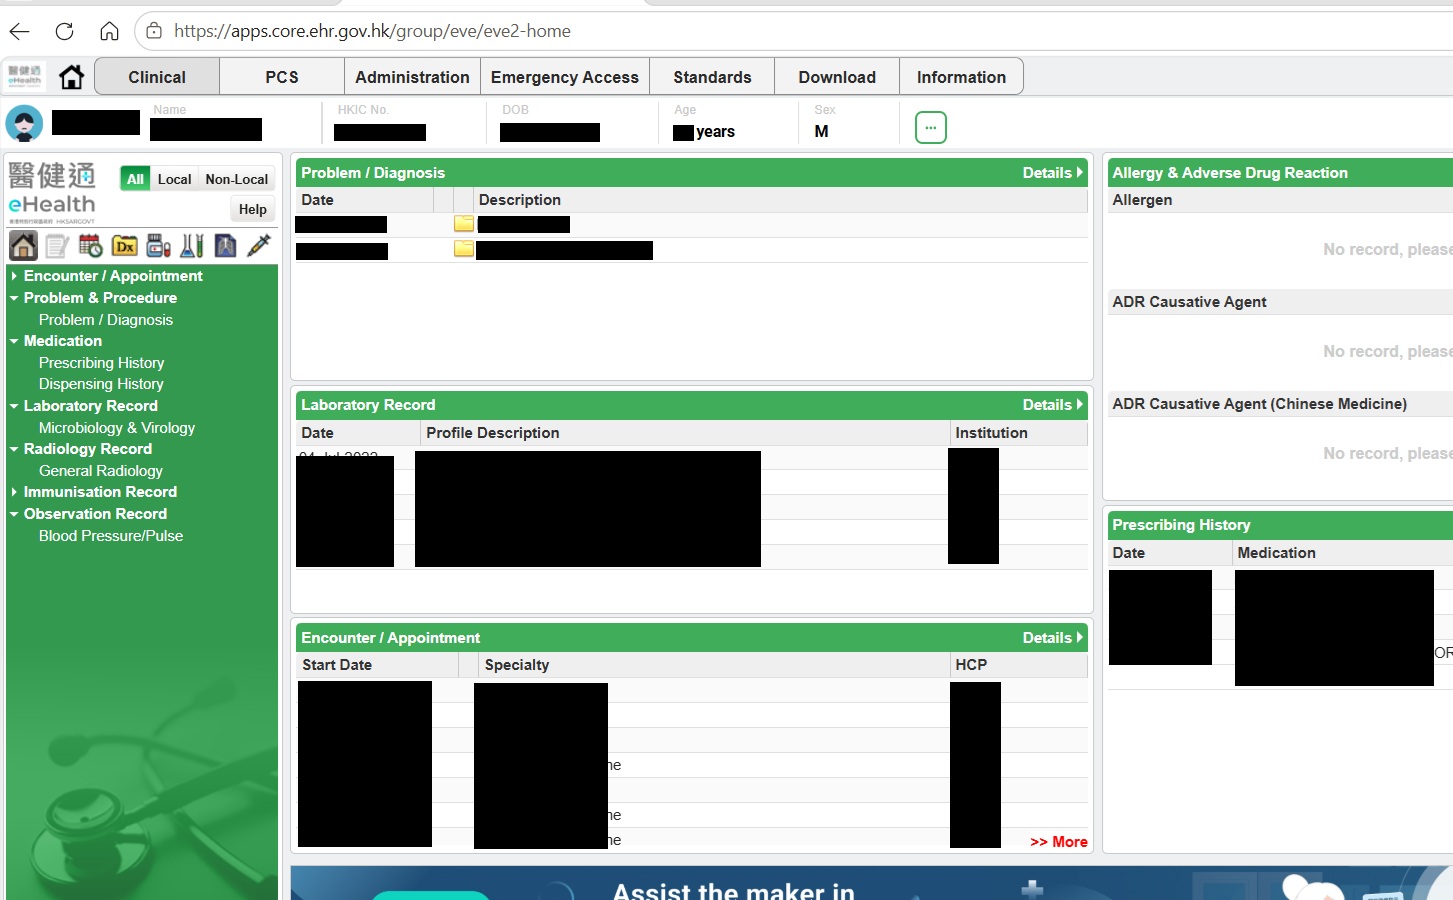Switch record filter to Local

point(174,179)
